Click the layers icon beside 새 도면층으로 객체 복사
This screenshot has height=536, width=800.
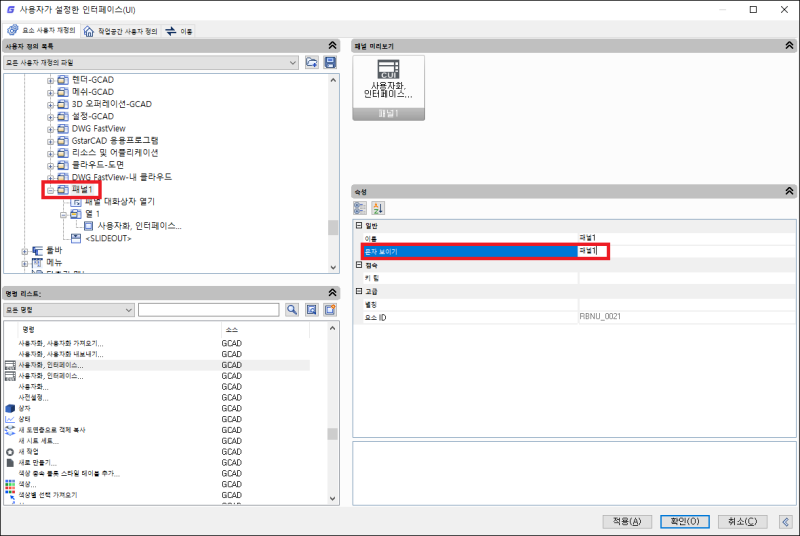(x=10, y=430)
